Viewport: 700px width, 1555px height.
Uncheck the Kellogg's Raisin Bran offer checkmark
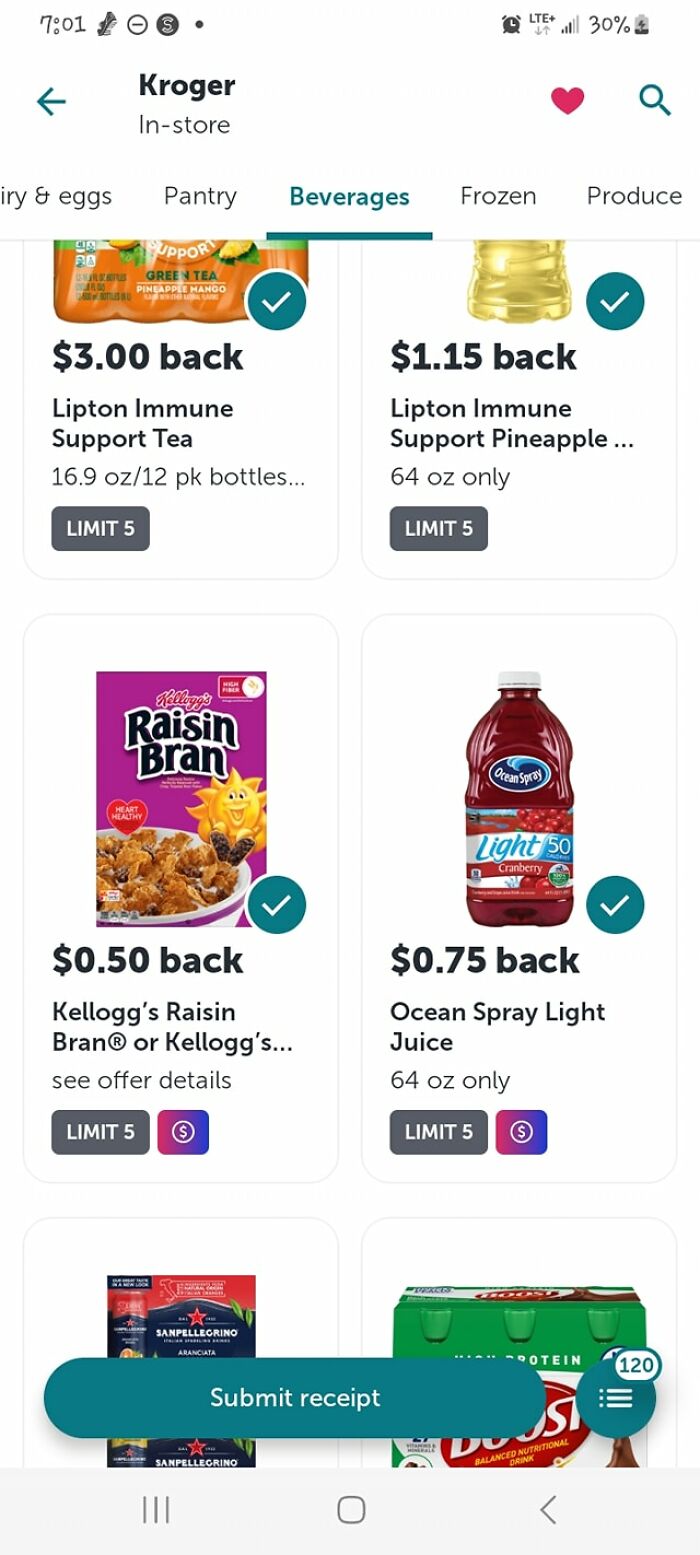pos(277,903)
